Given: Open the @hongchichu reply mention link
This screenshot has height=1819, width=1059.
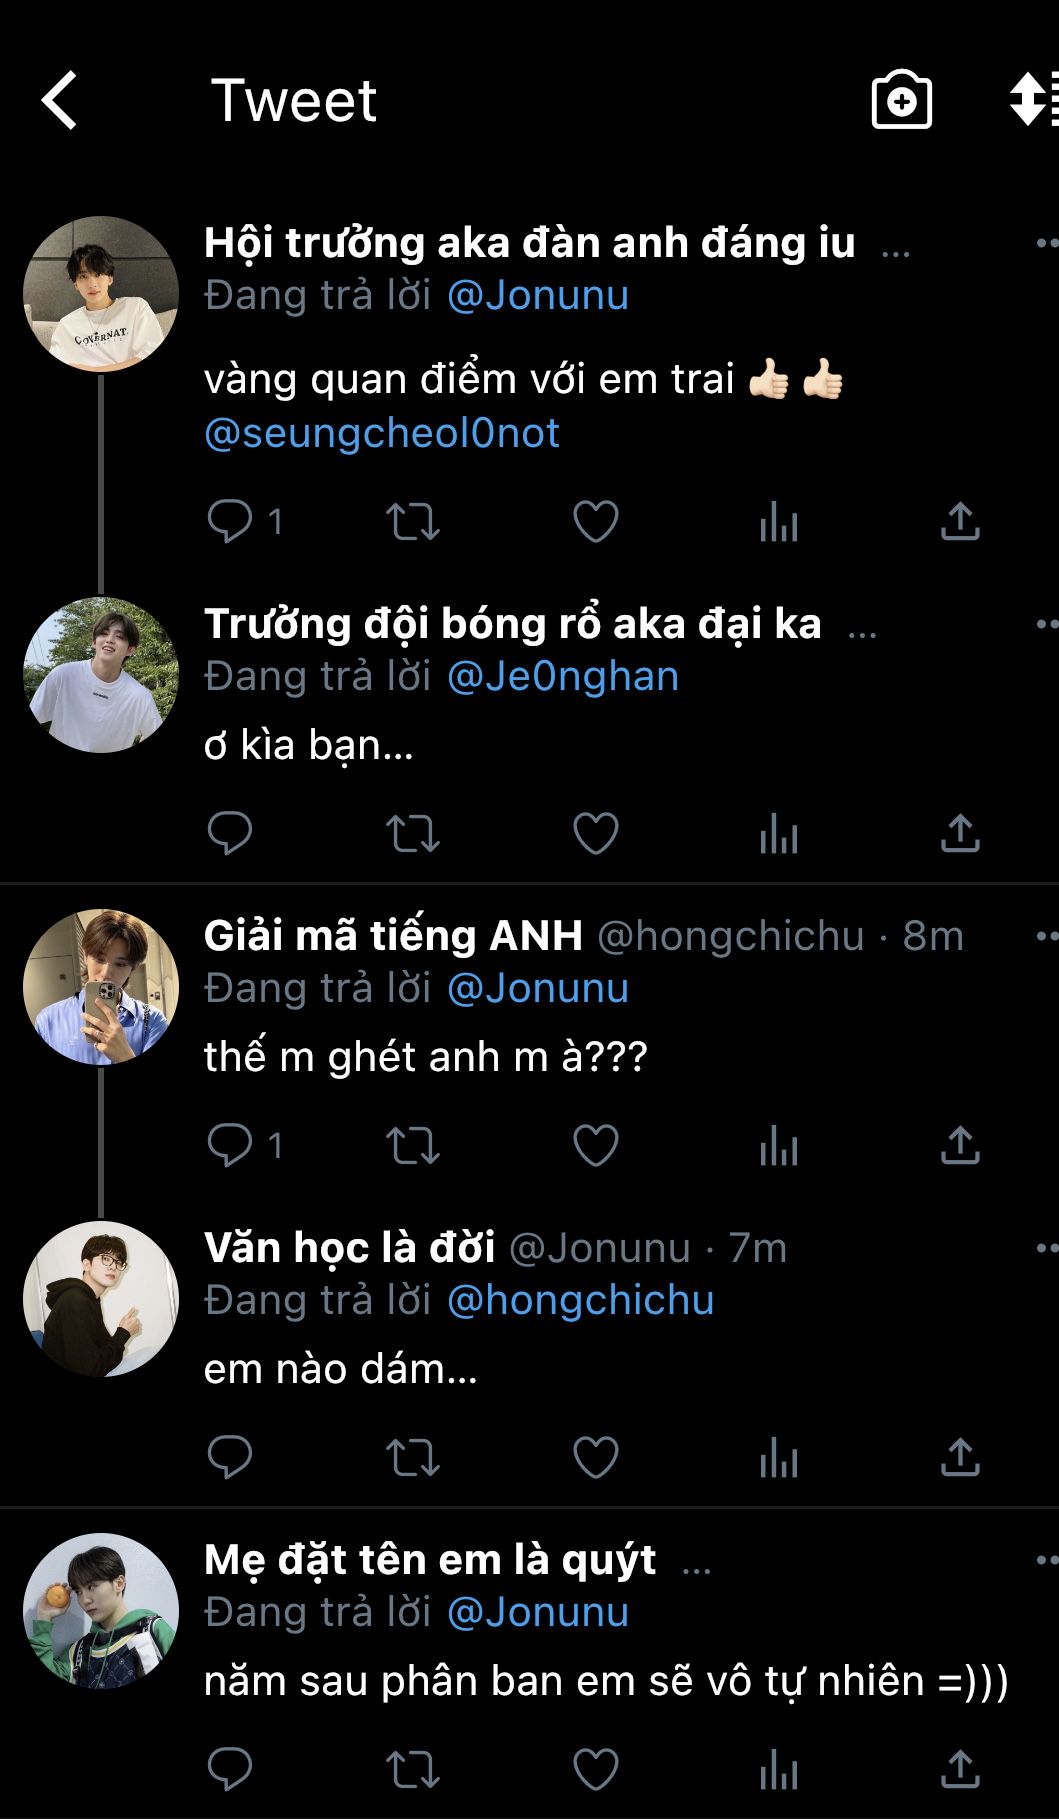Looking at the screenshot, I should pyautogui.click(x=580, y=1300).
